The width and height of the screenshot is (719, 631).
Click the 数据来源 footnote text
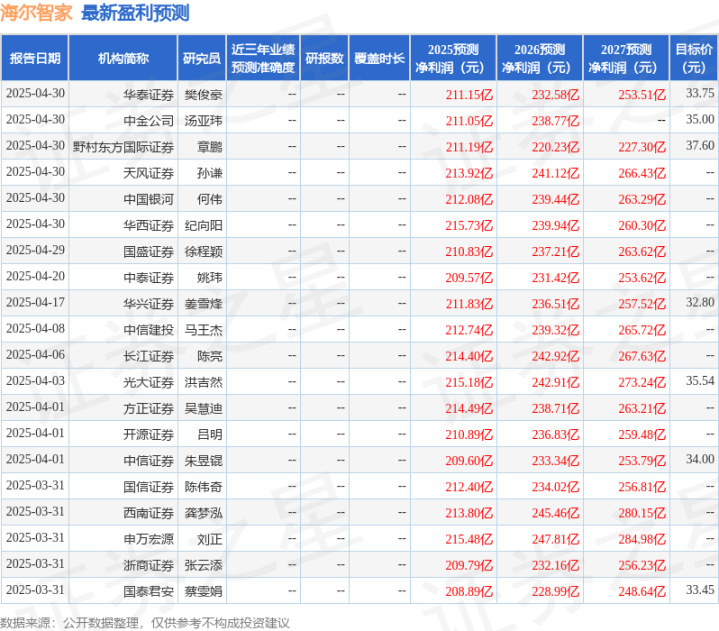click(145, 623)
